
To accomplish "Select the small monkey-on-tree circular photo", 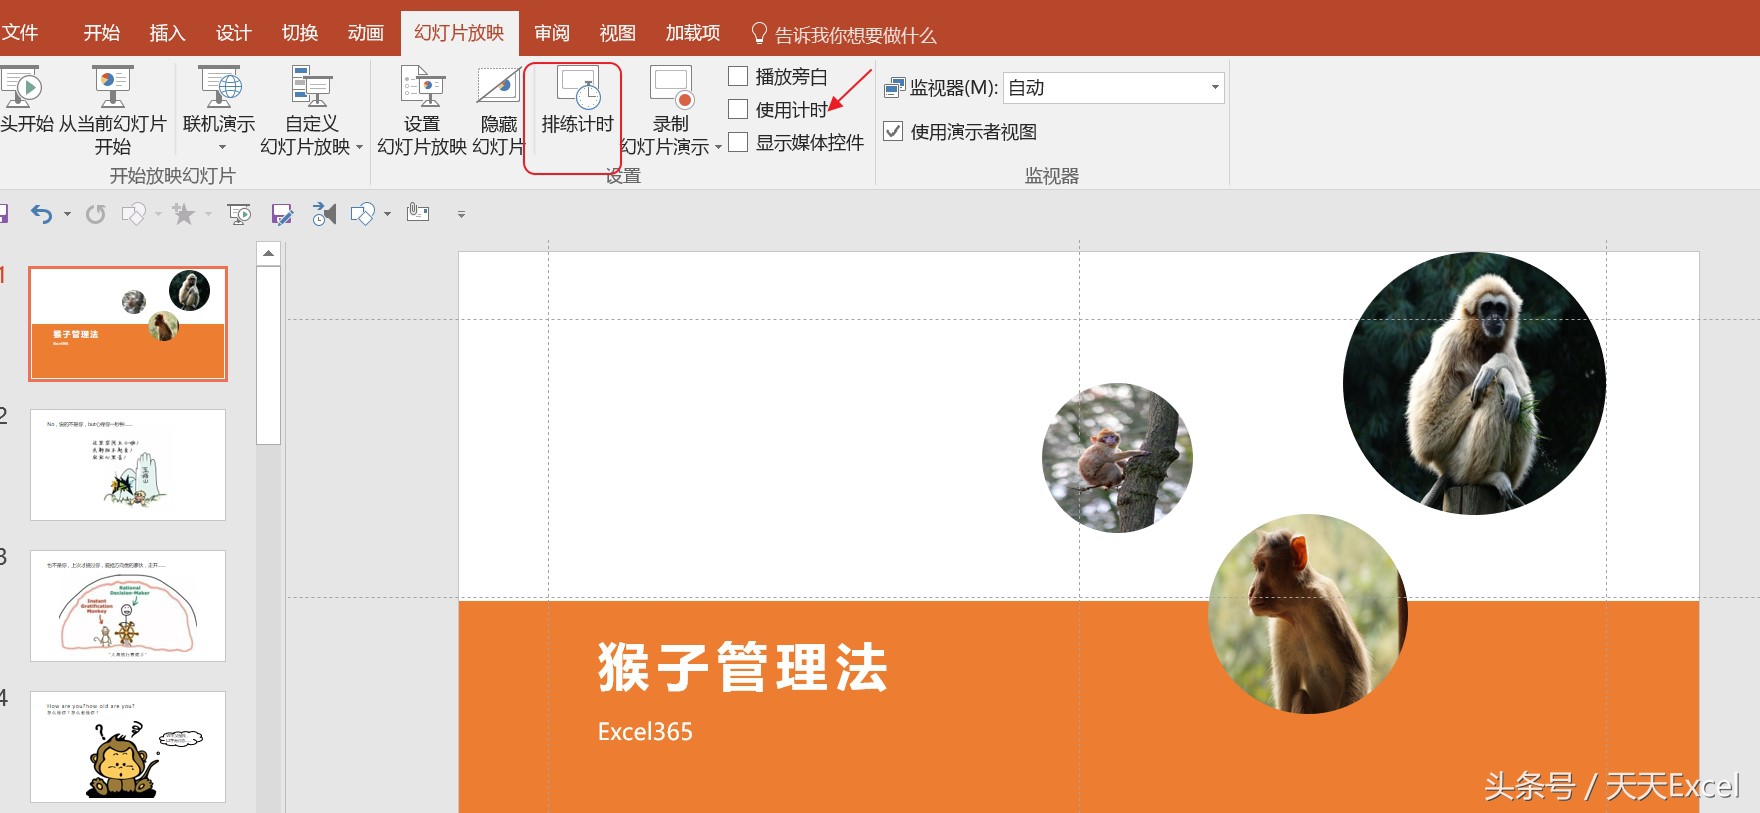I will (1117, 457).
